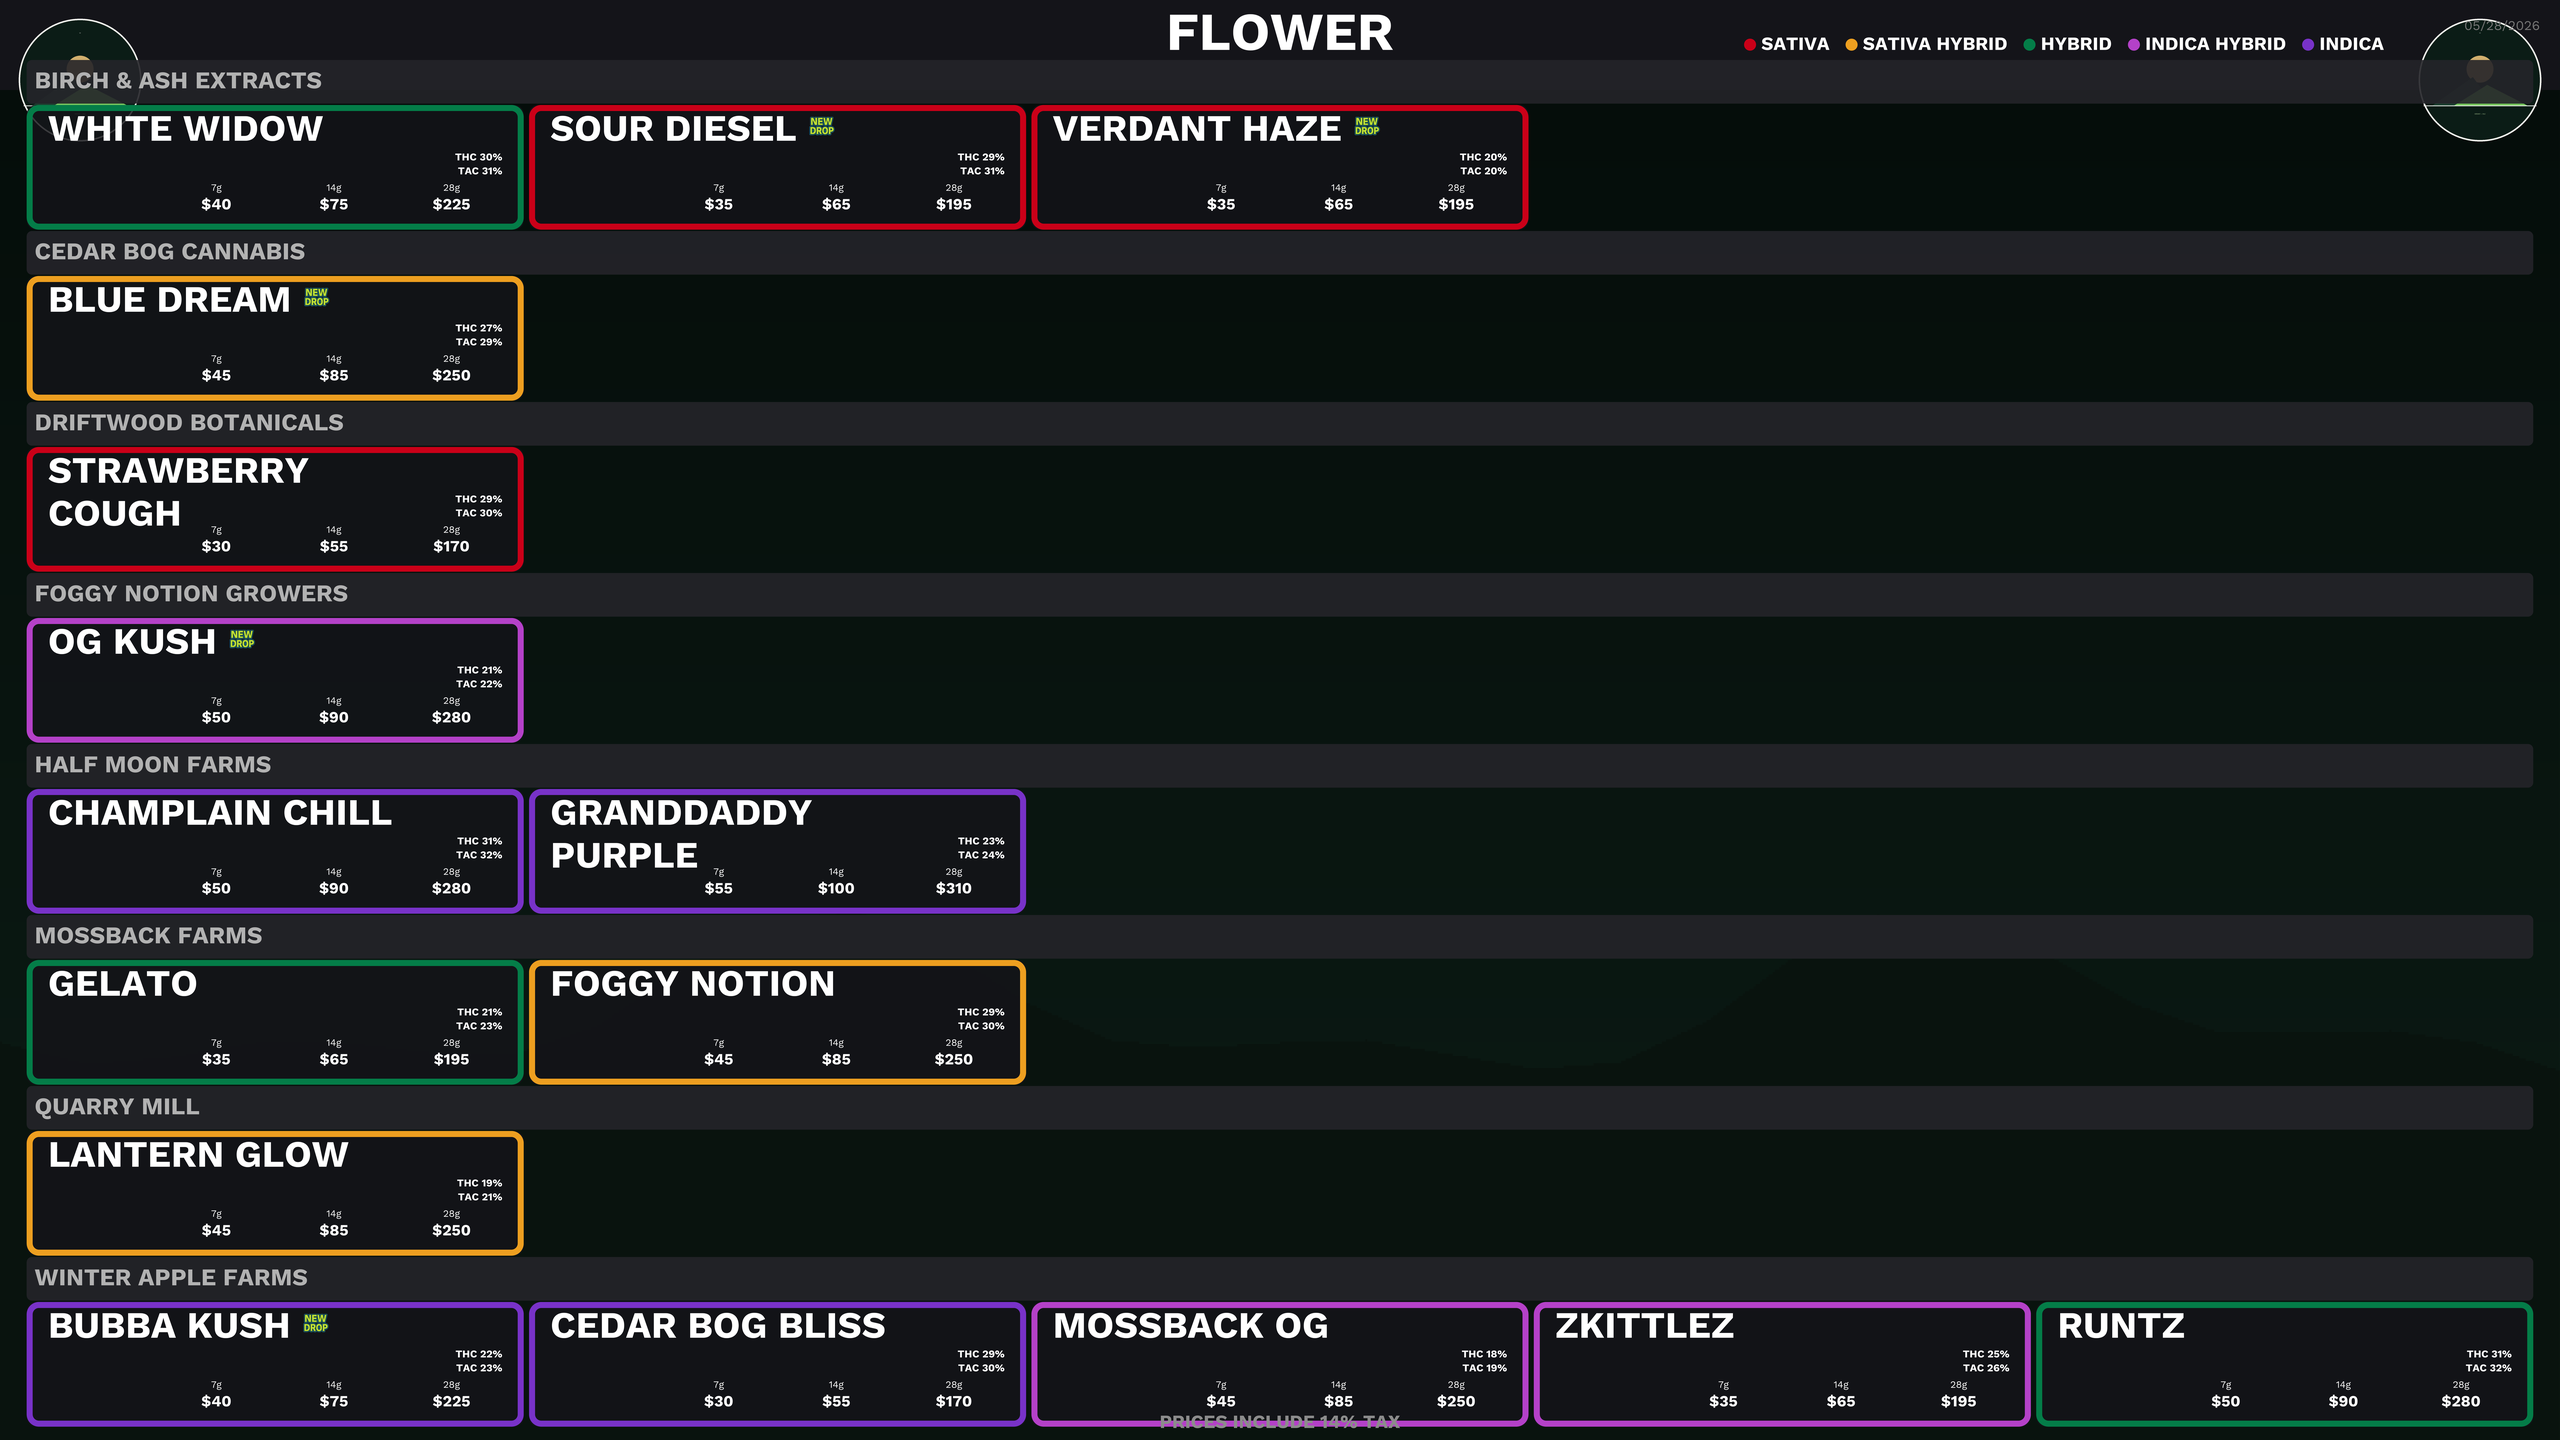Select the Strawberry Cough strain name
Screen dimensions: 2560x1440
pos(178,492)
